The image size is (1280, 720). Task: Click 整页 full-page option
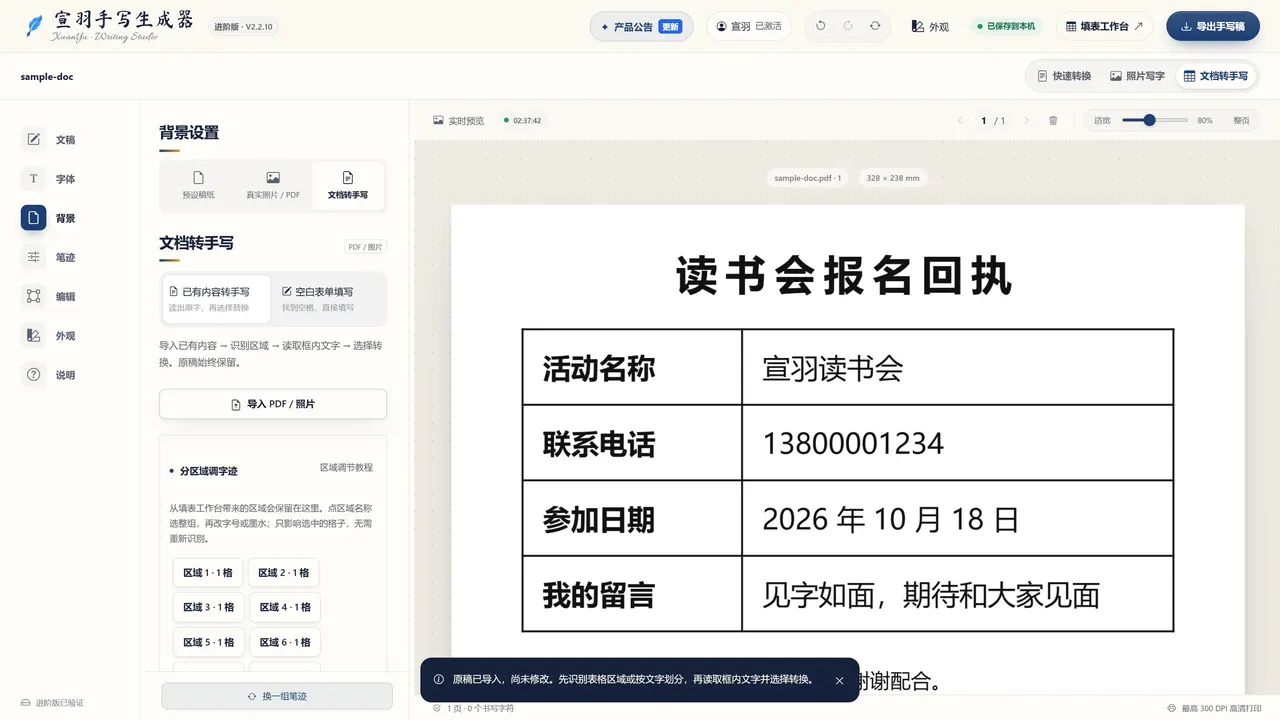point(1241,120)
